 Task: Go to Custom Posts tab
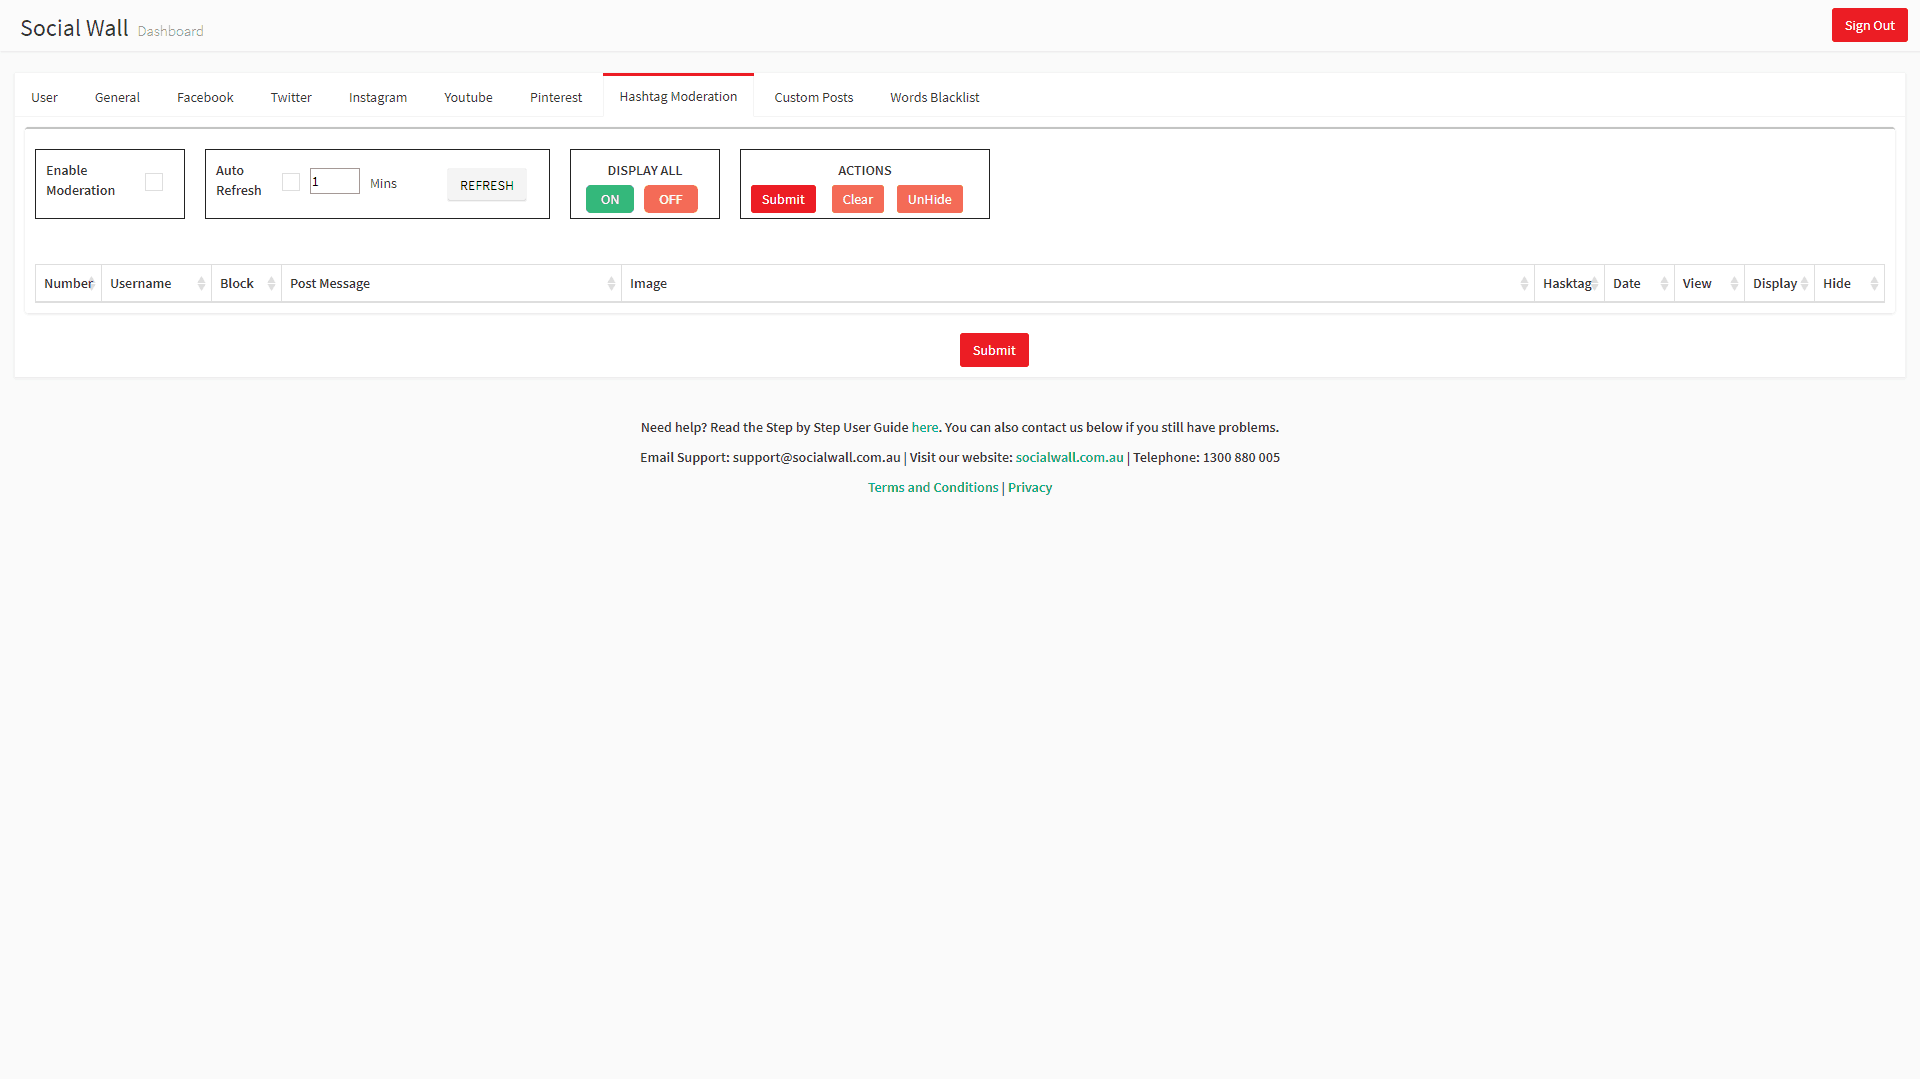point(813,98)
